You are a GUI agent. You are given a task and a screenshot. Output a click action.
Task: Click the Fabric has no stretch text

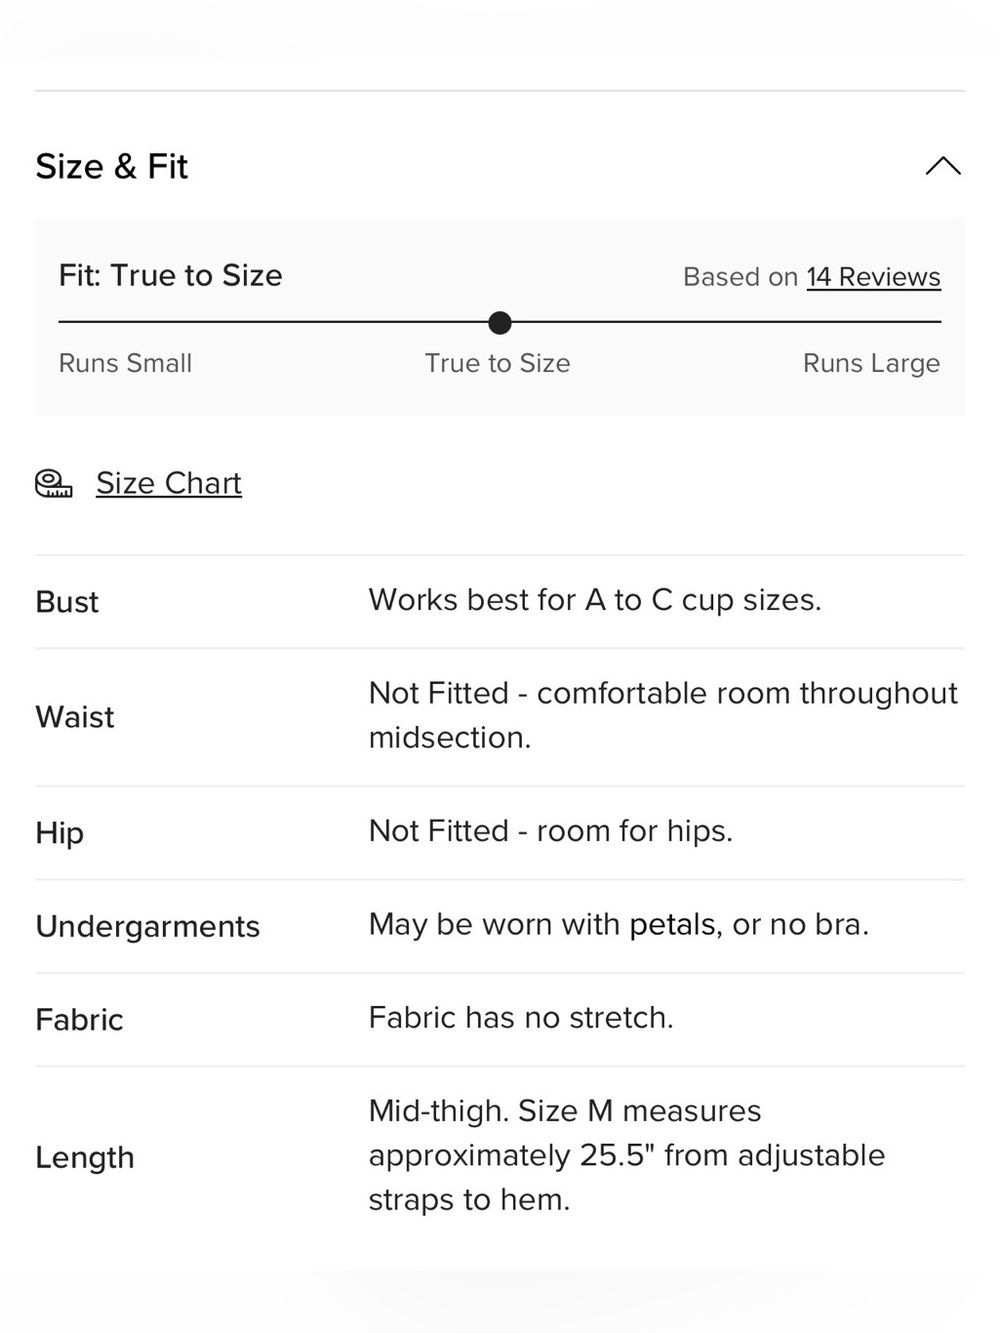(521, 1018)
